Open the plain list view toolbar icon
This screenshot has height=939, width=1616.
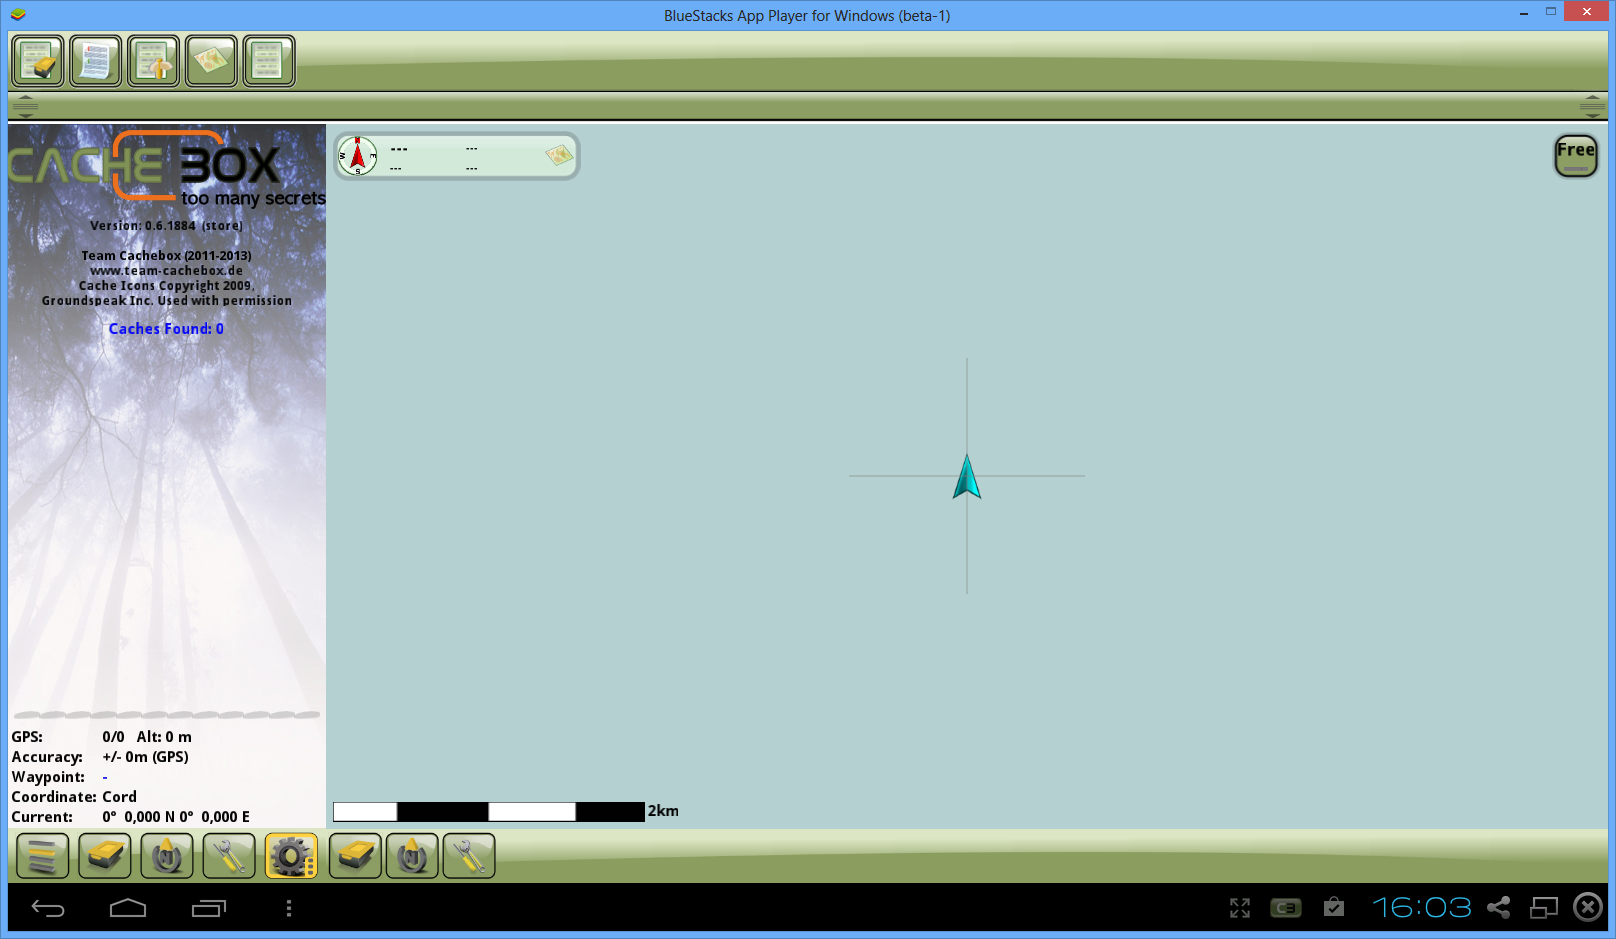coord(269,61)
